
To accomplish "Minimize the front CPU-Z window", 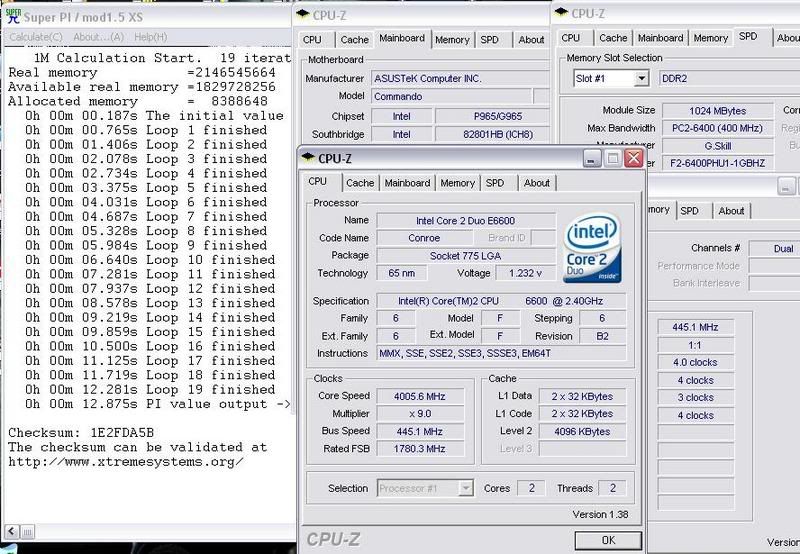I will click(x=591, y=159).
